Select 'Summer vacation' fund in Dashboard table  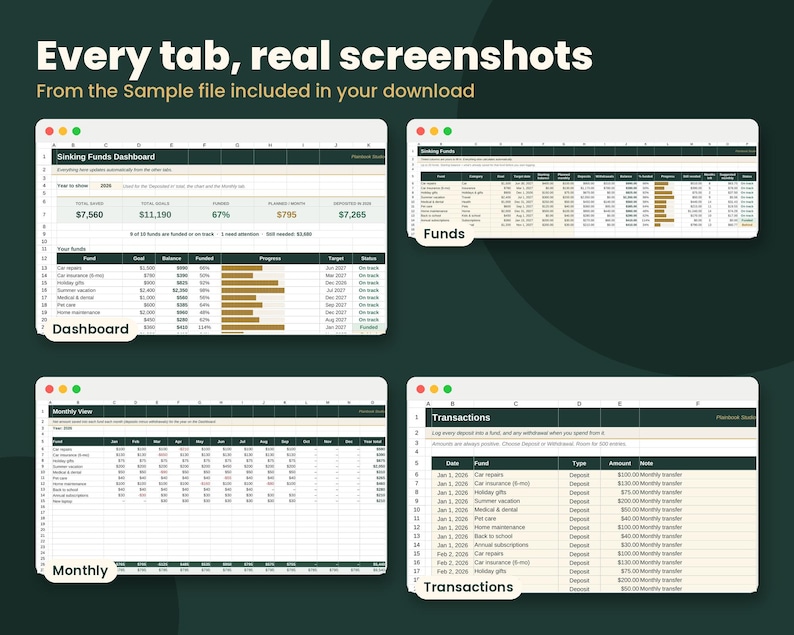point(76,290)
